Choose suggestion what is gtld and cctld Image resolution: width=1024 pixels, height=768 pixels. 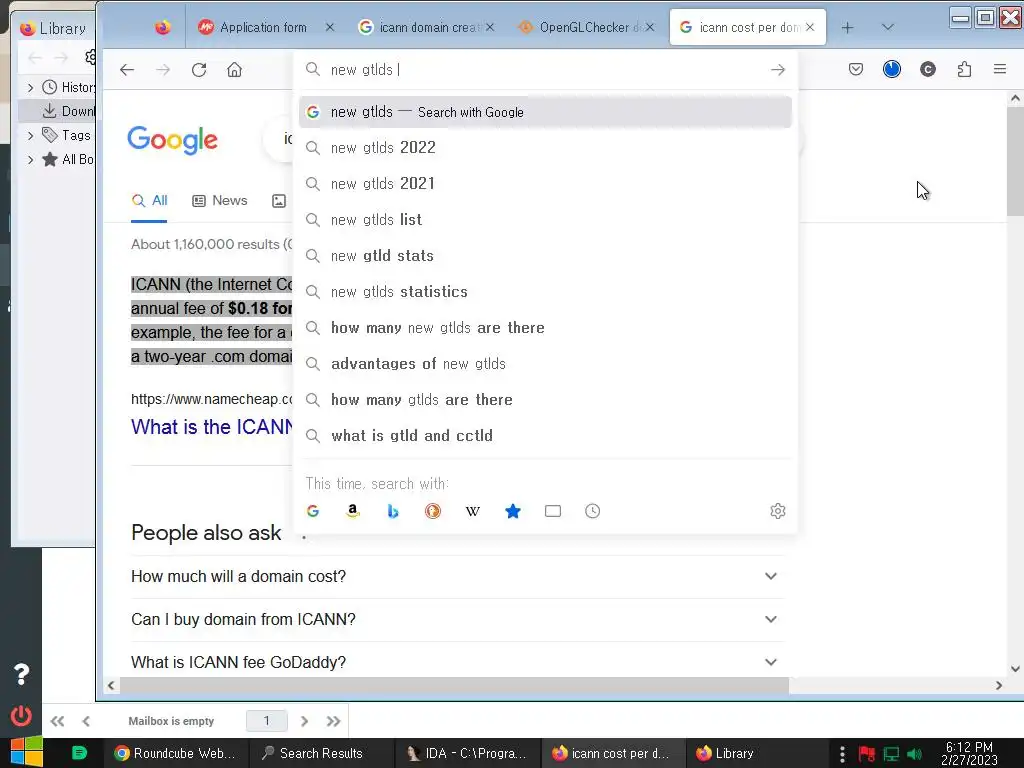click(545, 435)
